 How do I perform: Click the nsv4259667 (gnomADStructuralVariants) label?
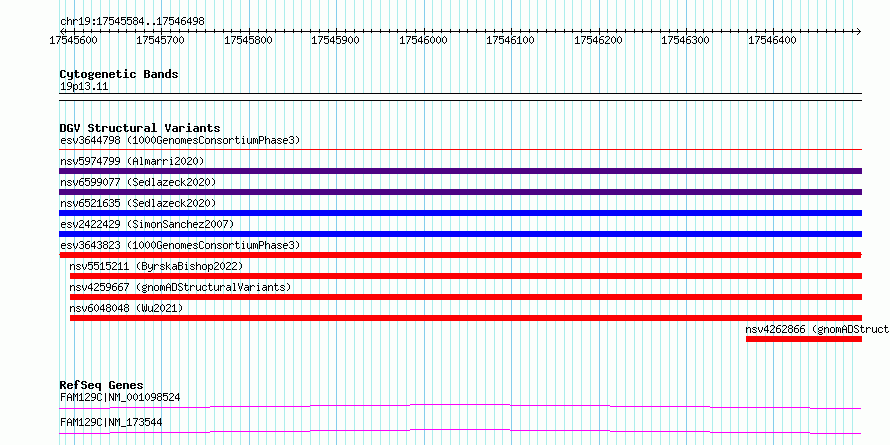click(180, 287)
